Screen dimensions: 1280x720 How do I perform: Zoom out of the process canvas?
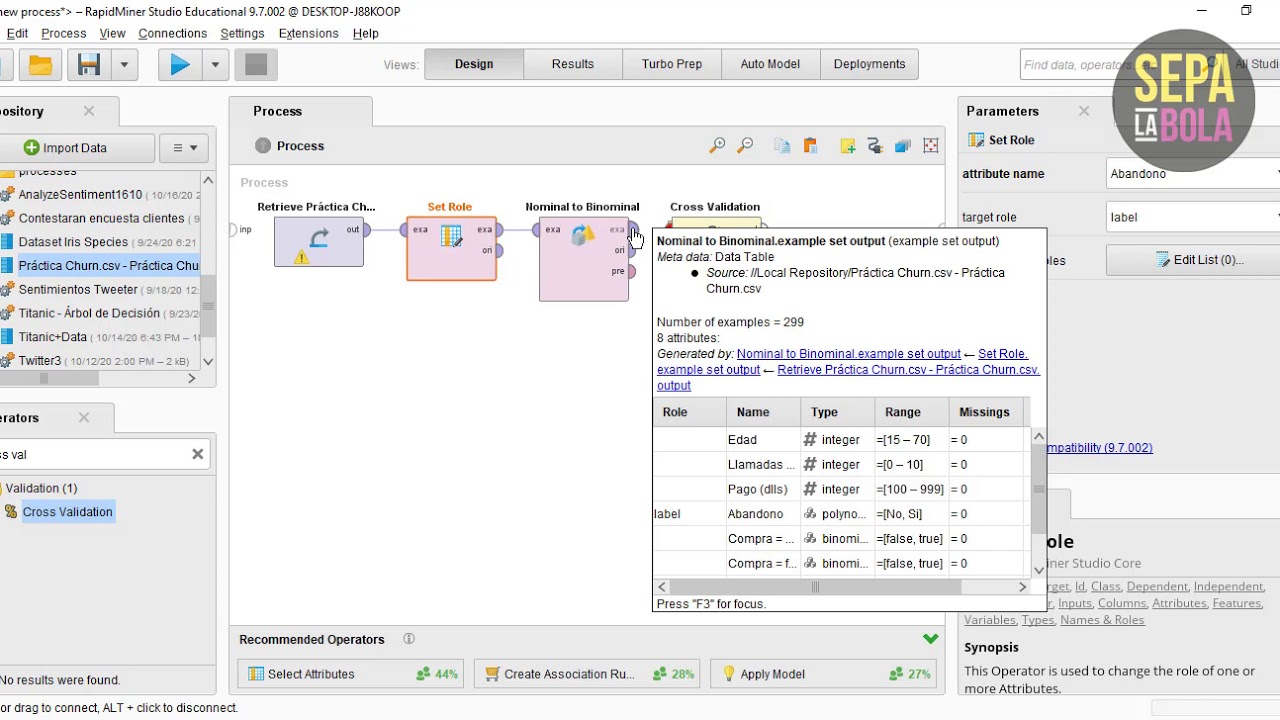[745, 146]
